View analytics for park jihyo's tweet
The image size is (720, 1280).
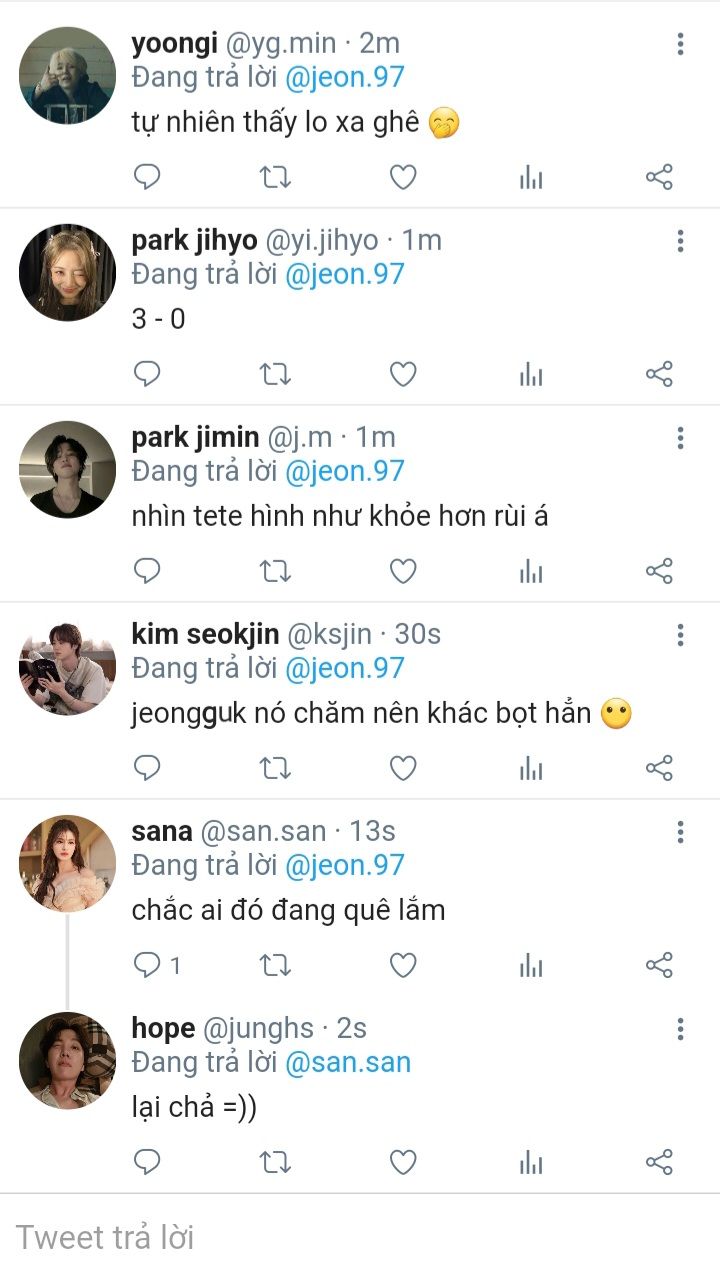point(531,375)
